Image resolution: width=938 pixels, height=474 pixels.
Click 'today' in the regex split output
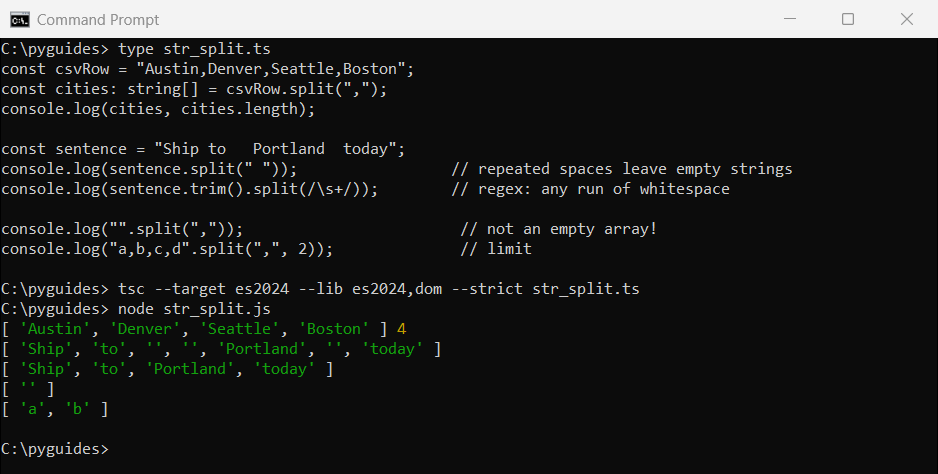click(284, 369)
